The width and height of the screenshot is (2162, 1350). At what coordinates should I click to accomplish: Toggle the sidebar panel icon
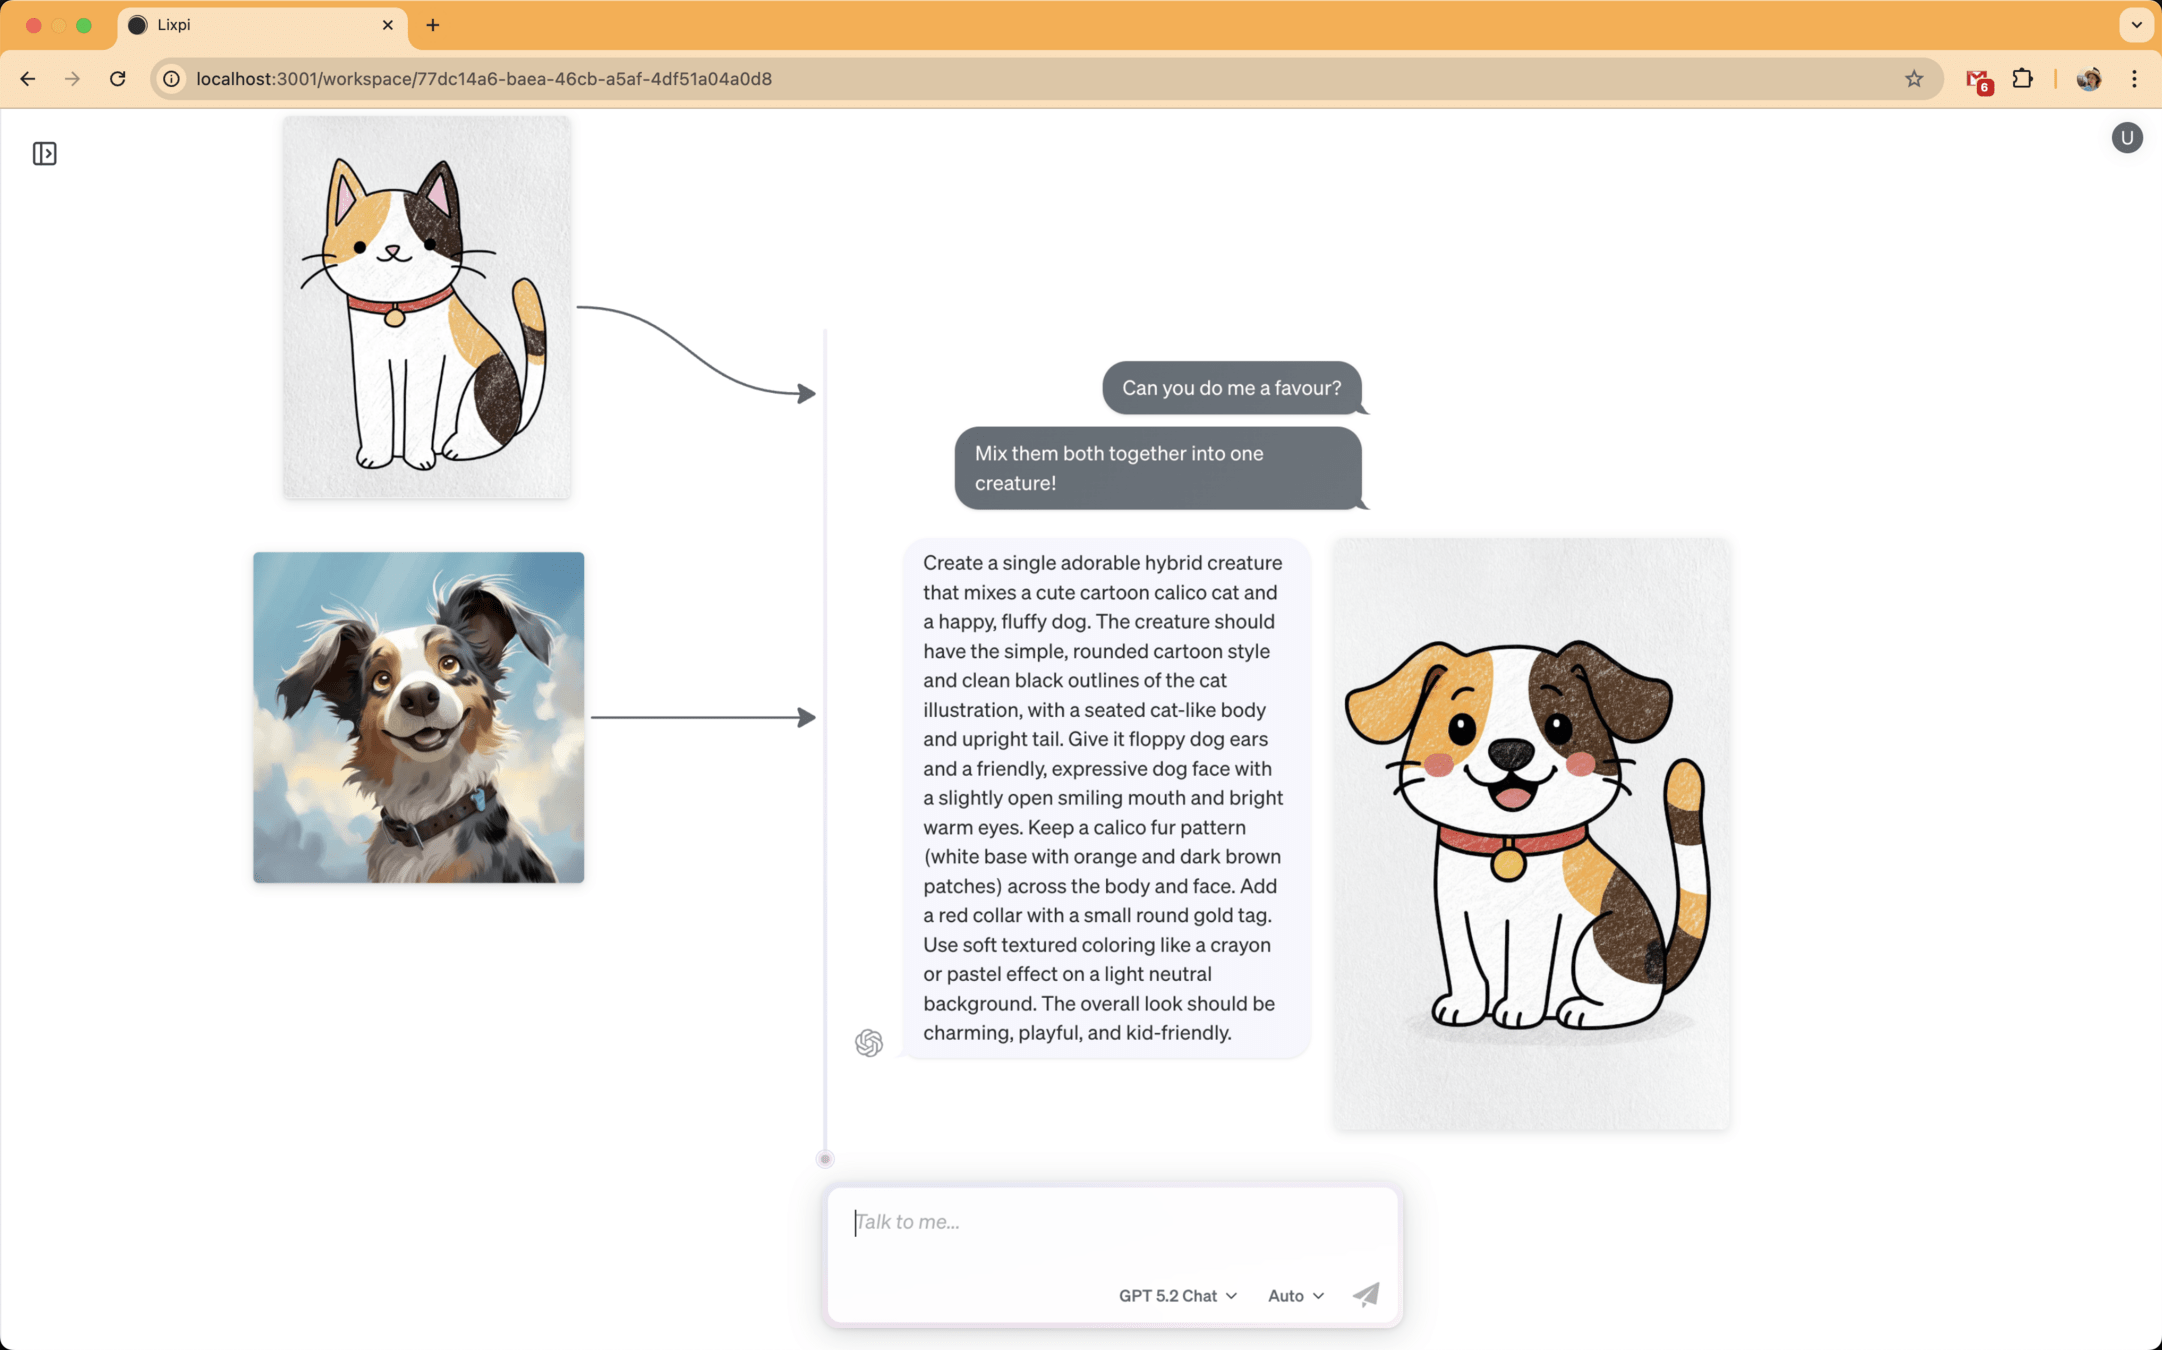44,153
